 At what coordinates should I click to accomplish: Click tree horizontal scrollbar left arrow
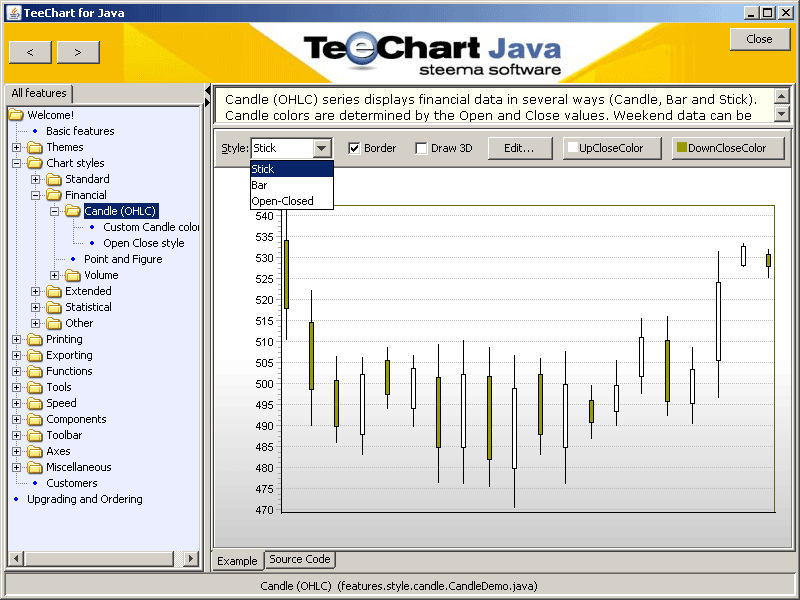point(15,559)
